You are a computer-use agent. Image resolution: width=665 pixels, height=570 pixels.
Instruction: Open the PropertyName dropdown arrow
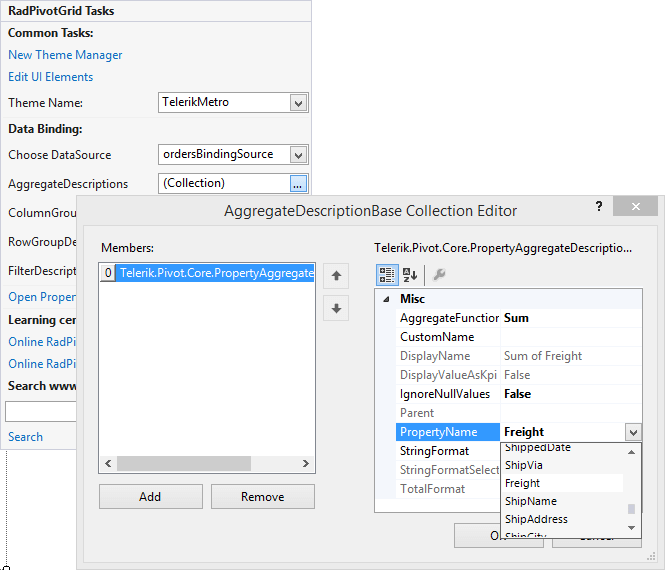point(633,433)
